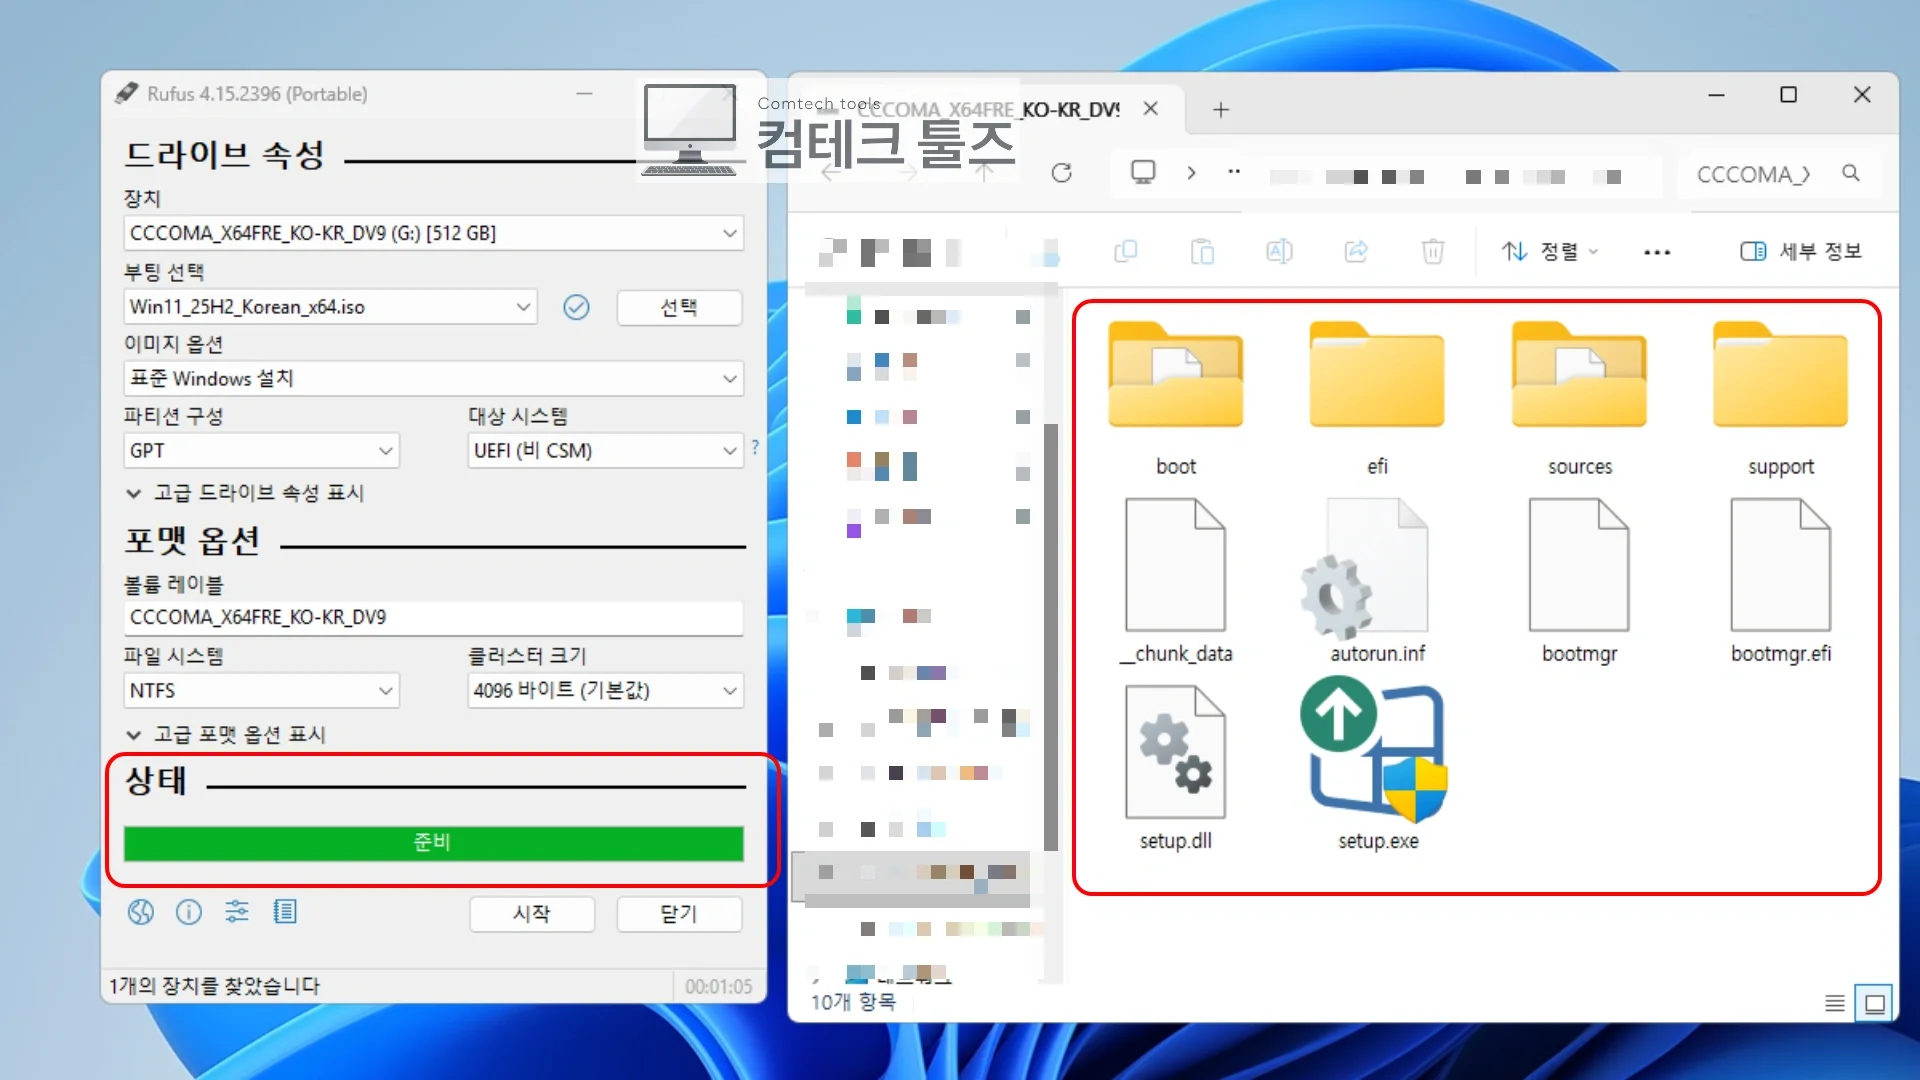Open the NTFS file system dropdown
1920x1080 pixels.
[x=261, y=691]
